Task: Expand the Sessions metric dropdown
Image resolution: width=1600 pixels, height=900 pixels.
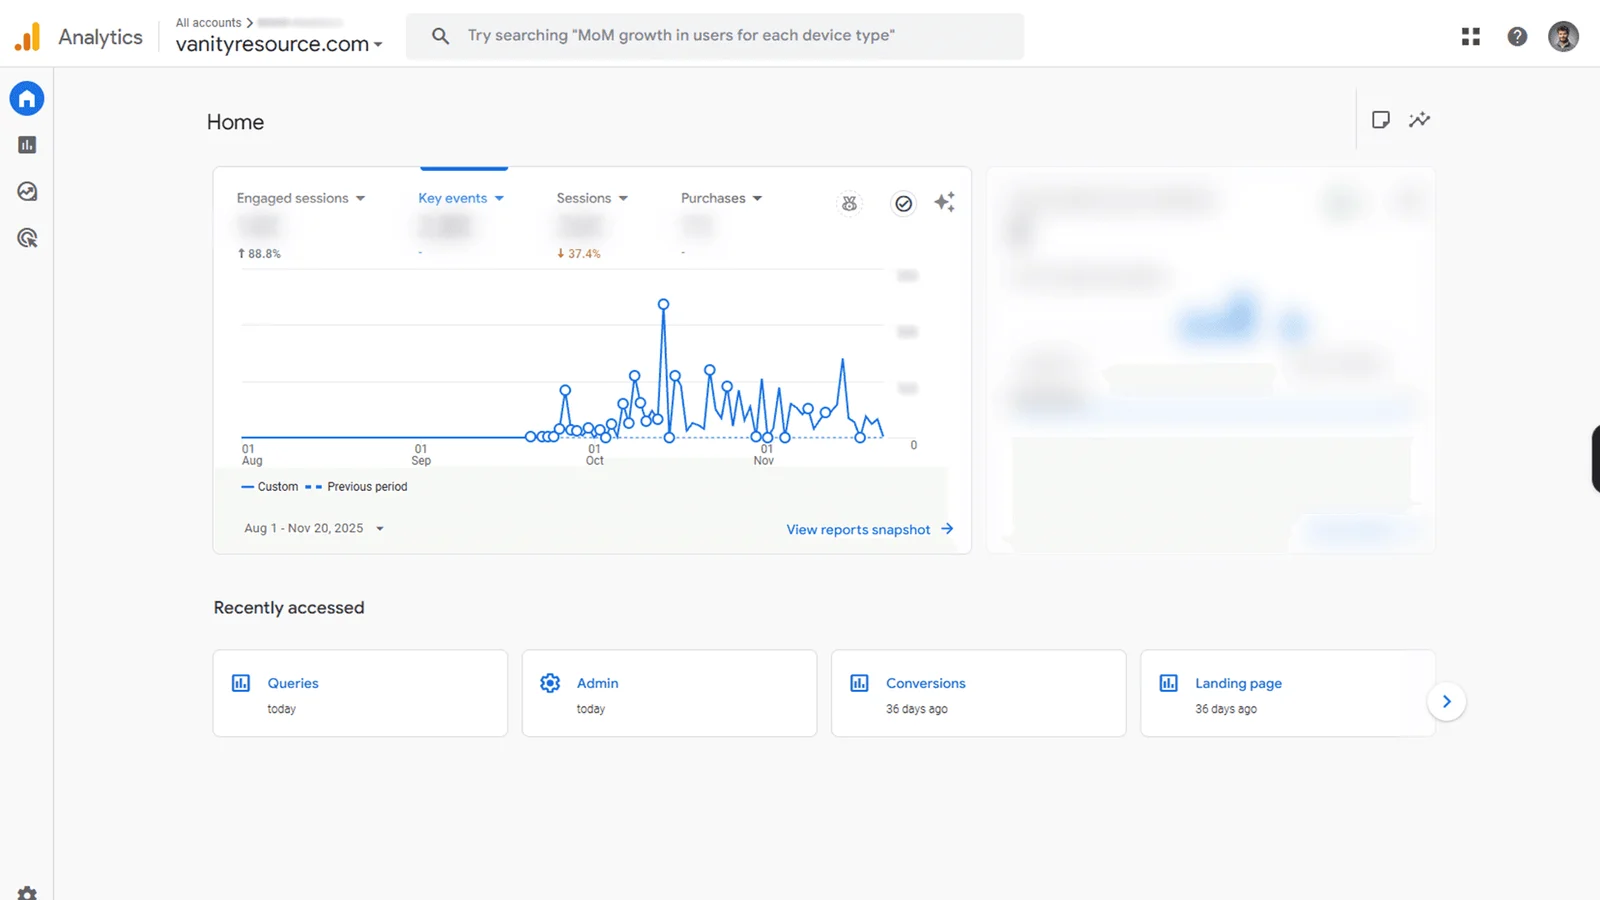Action: 592,198
